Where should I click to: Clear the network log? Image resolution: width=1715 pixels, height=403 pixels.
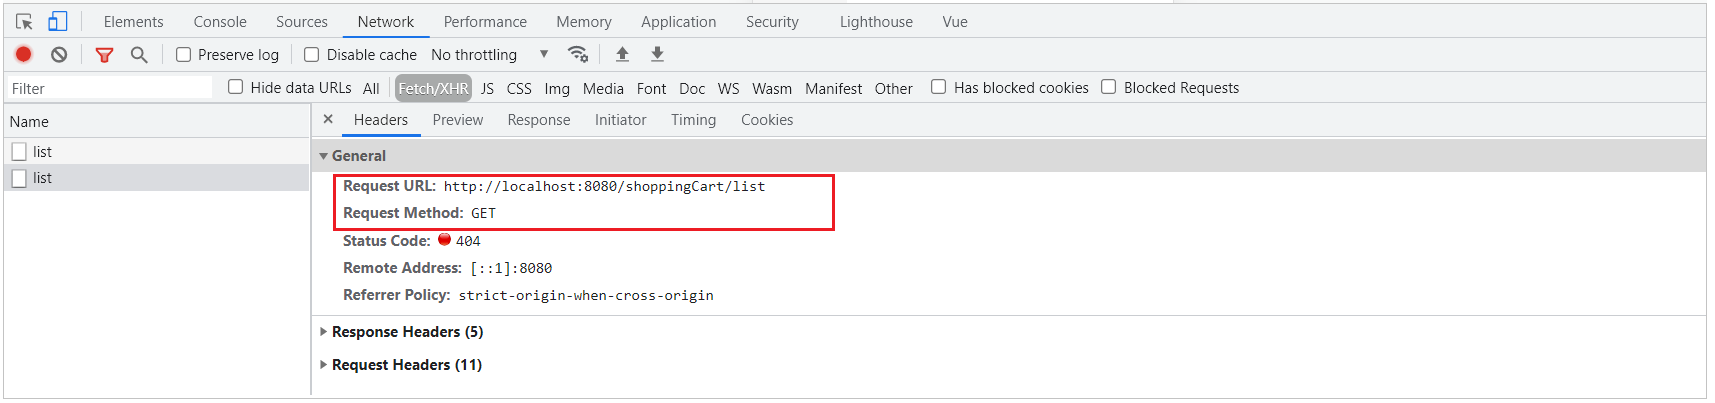click(59, 54)
